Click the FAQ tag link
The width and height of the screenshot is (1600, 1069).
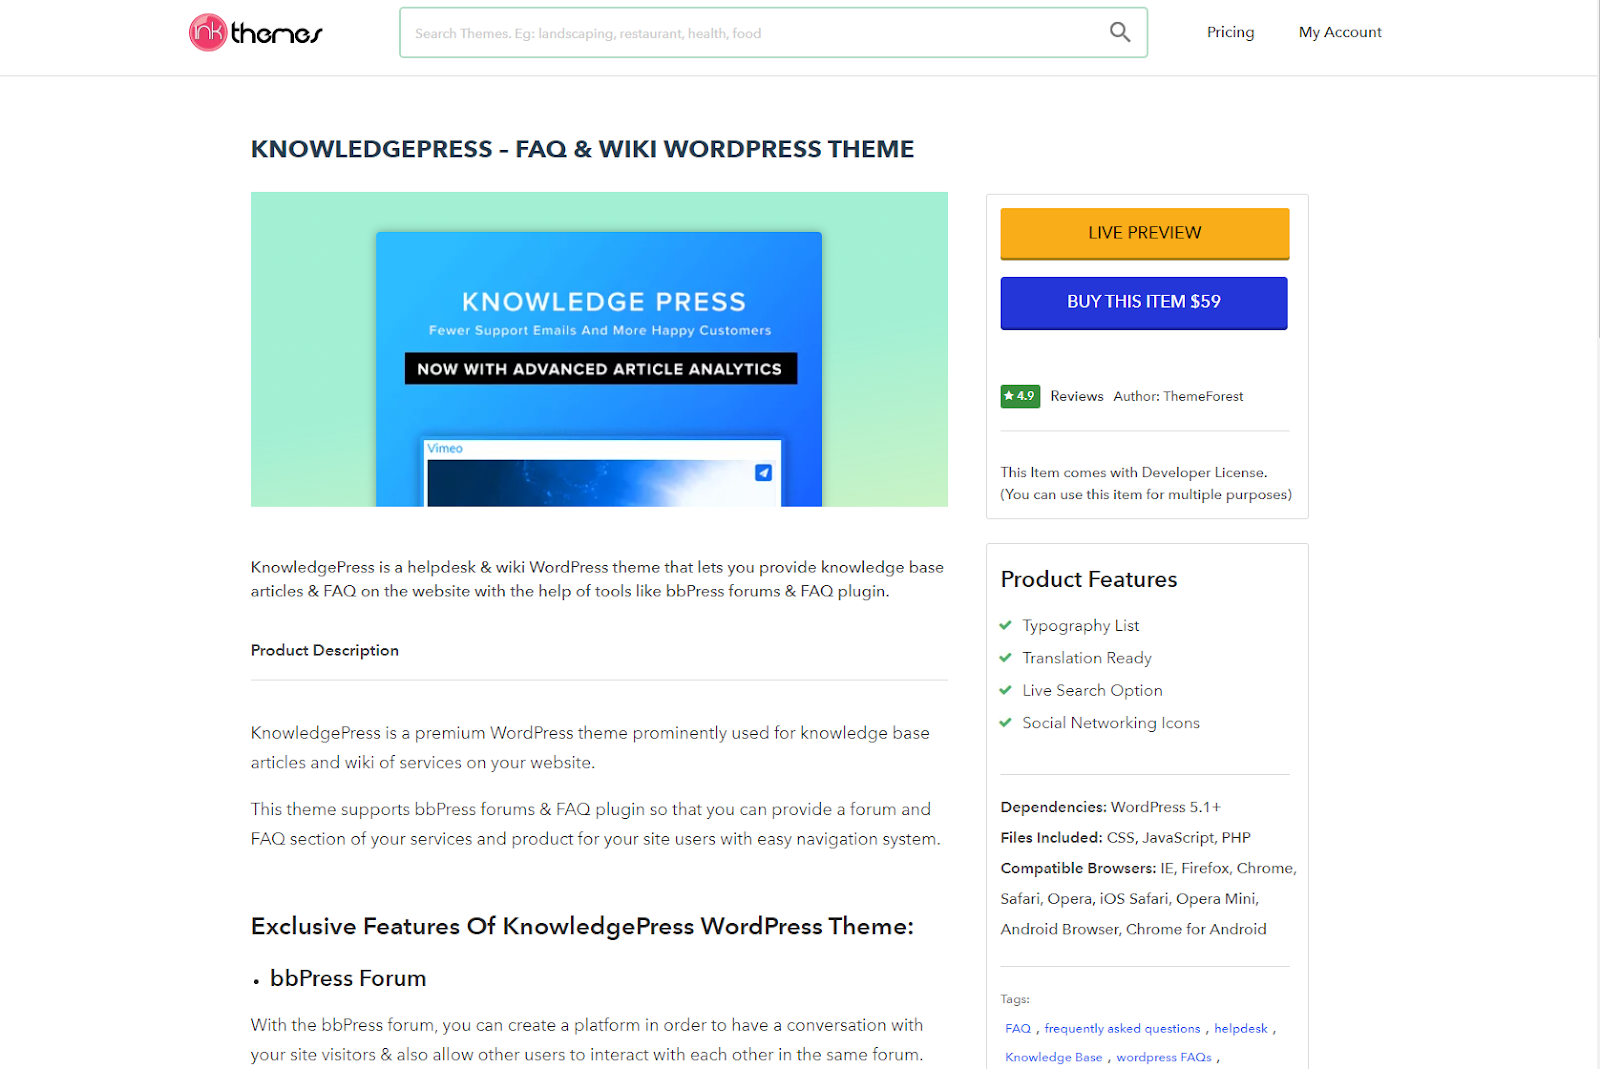coord(1018,1028)
